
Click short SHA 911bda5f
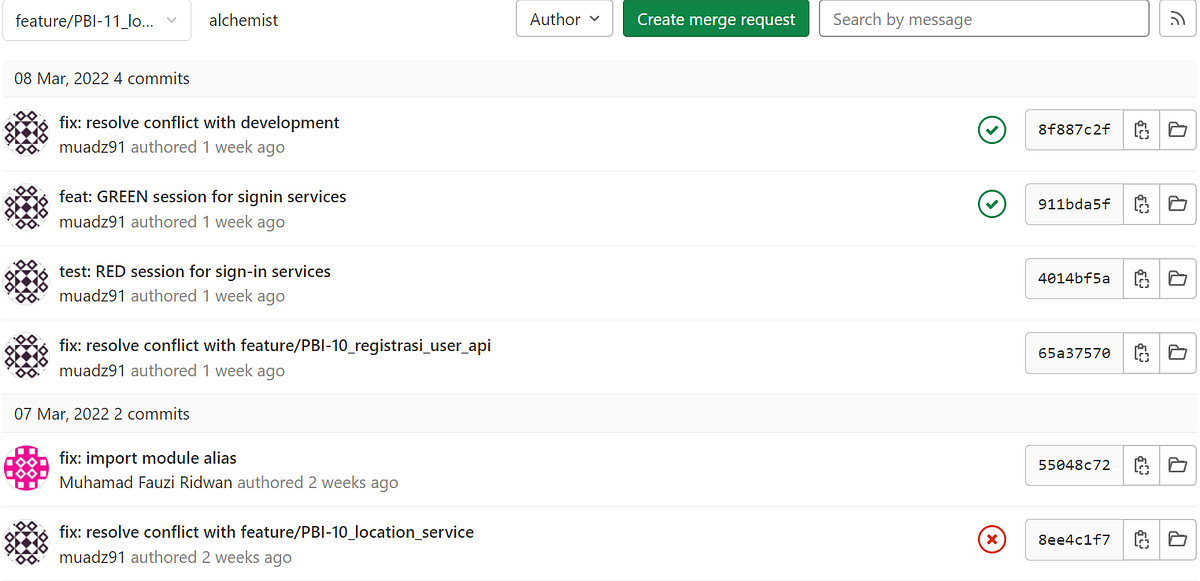coord(1074,205)
